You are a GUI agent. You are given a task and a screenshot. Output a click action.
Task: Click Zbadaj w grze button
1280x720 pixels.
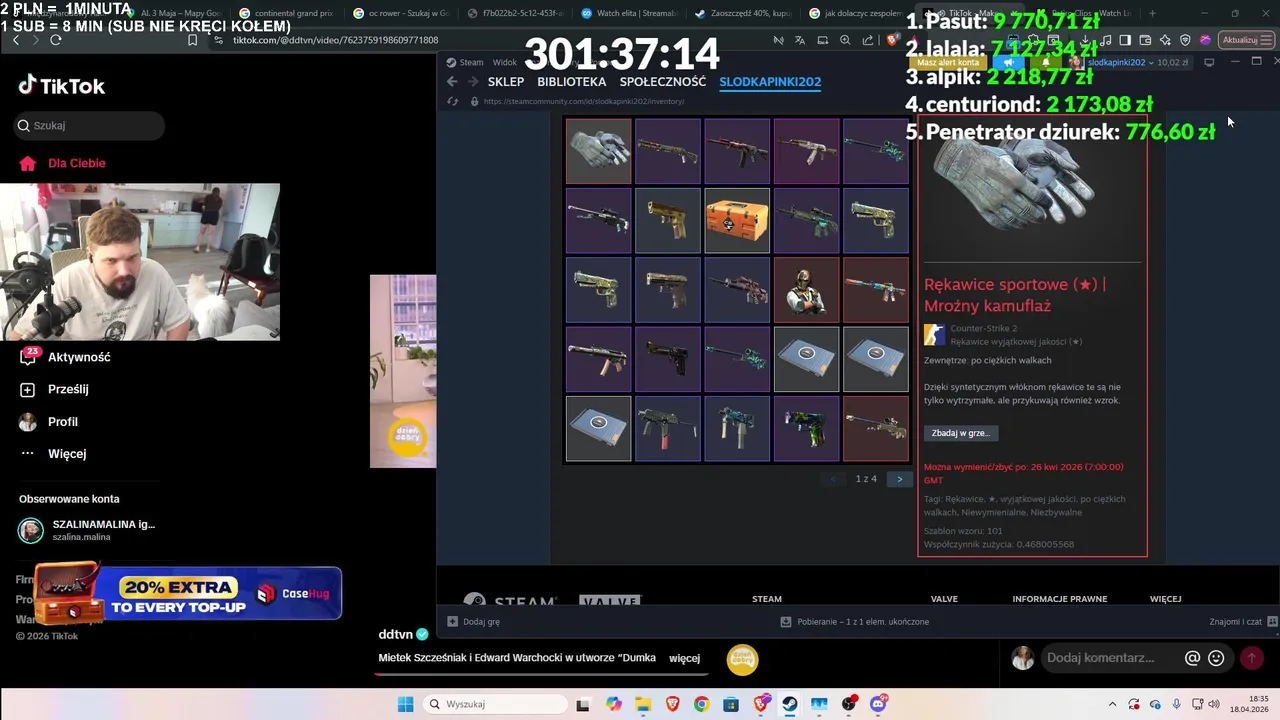point(961,433)
